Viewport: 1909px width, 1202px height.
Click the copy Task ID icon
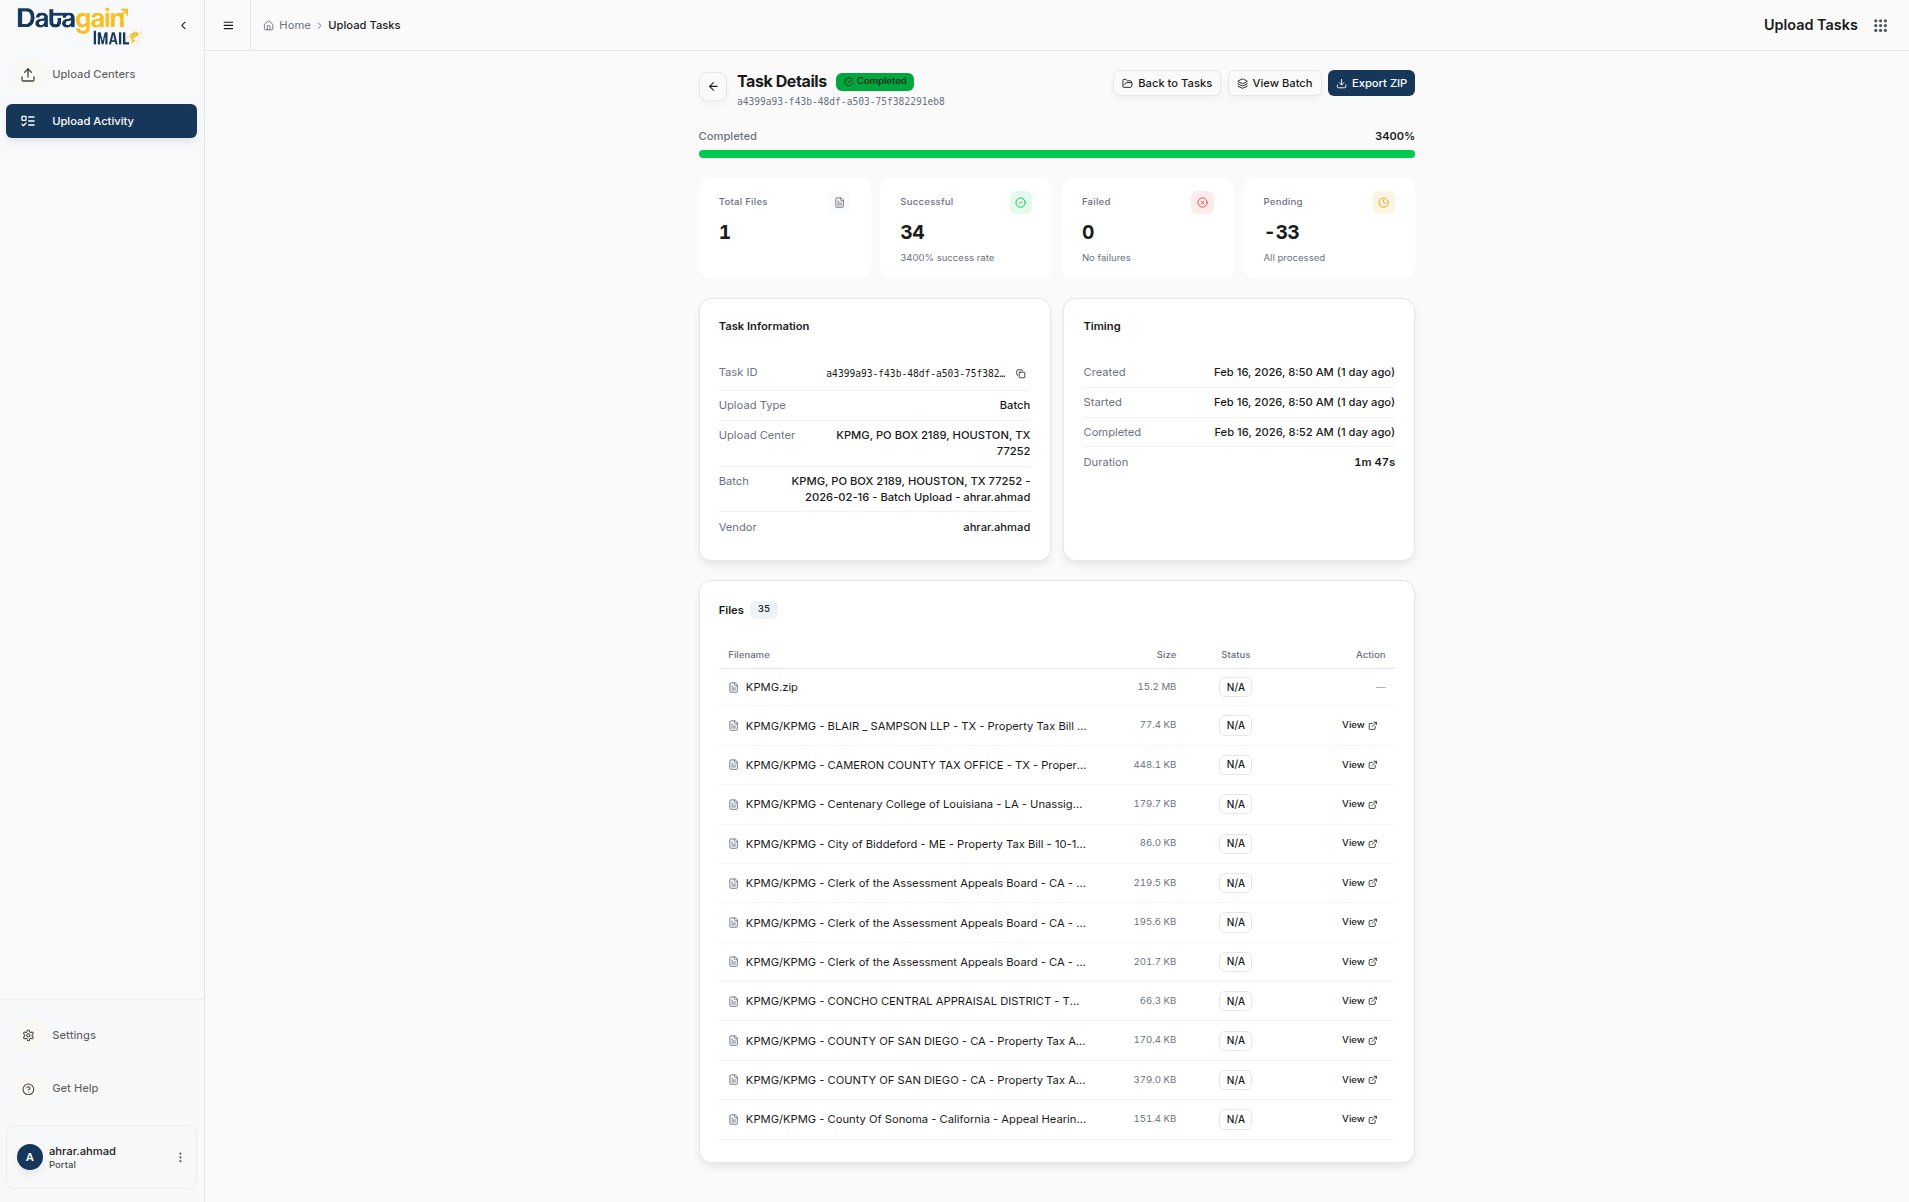[1021, 374]
